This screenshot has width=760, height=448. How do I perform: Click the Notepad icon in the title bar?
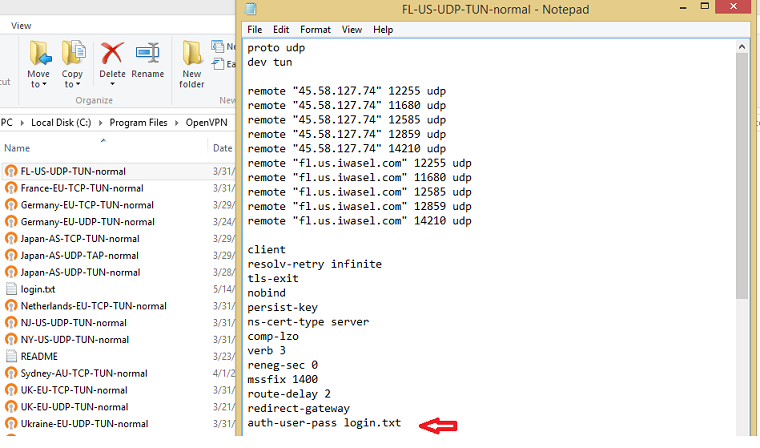(253, 9)
